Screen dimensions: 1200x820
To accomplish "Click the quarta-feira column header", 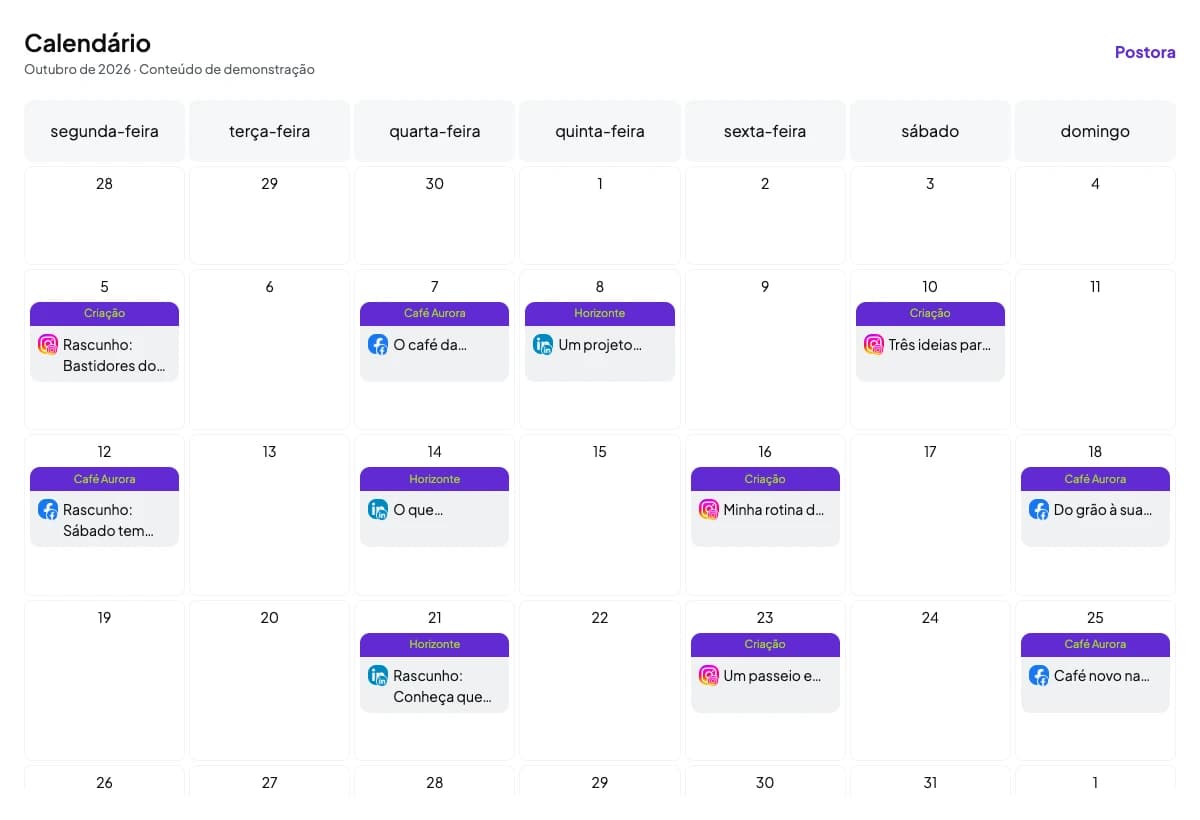I will click(434, 131).
